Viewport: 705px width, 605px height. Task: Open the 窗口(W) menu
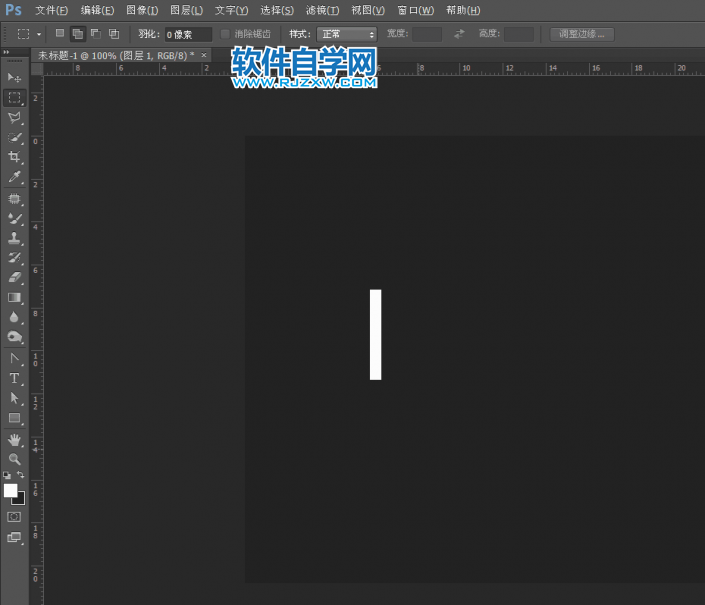pyautogui.click(x=415, y=10)
